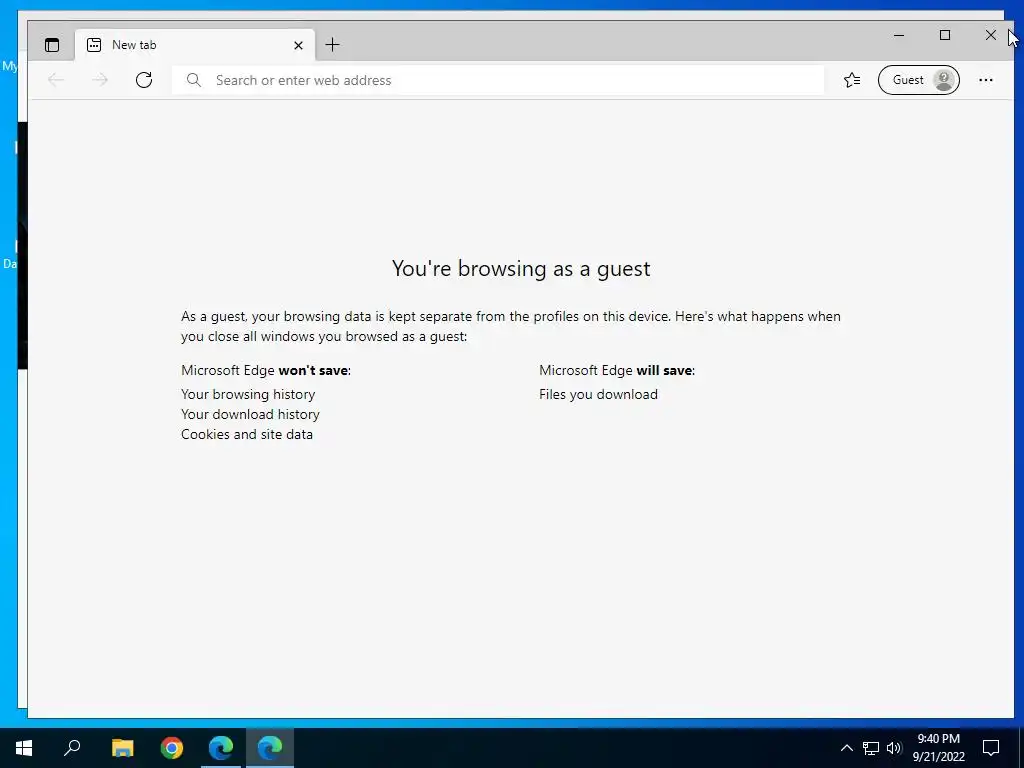Refresh the page
The height and width of the screenshot is (768, 1024).
click(x=144, y=80)
